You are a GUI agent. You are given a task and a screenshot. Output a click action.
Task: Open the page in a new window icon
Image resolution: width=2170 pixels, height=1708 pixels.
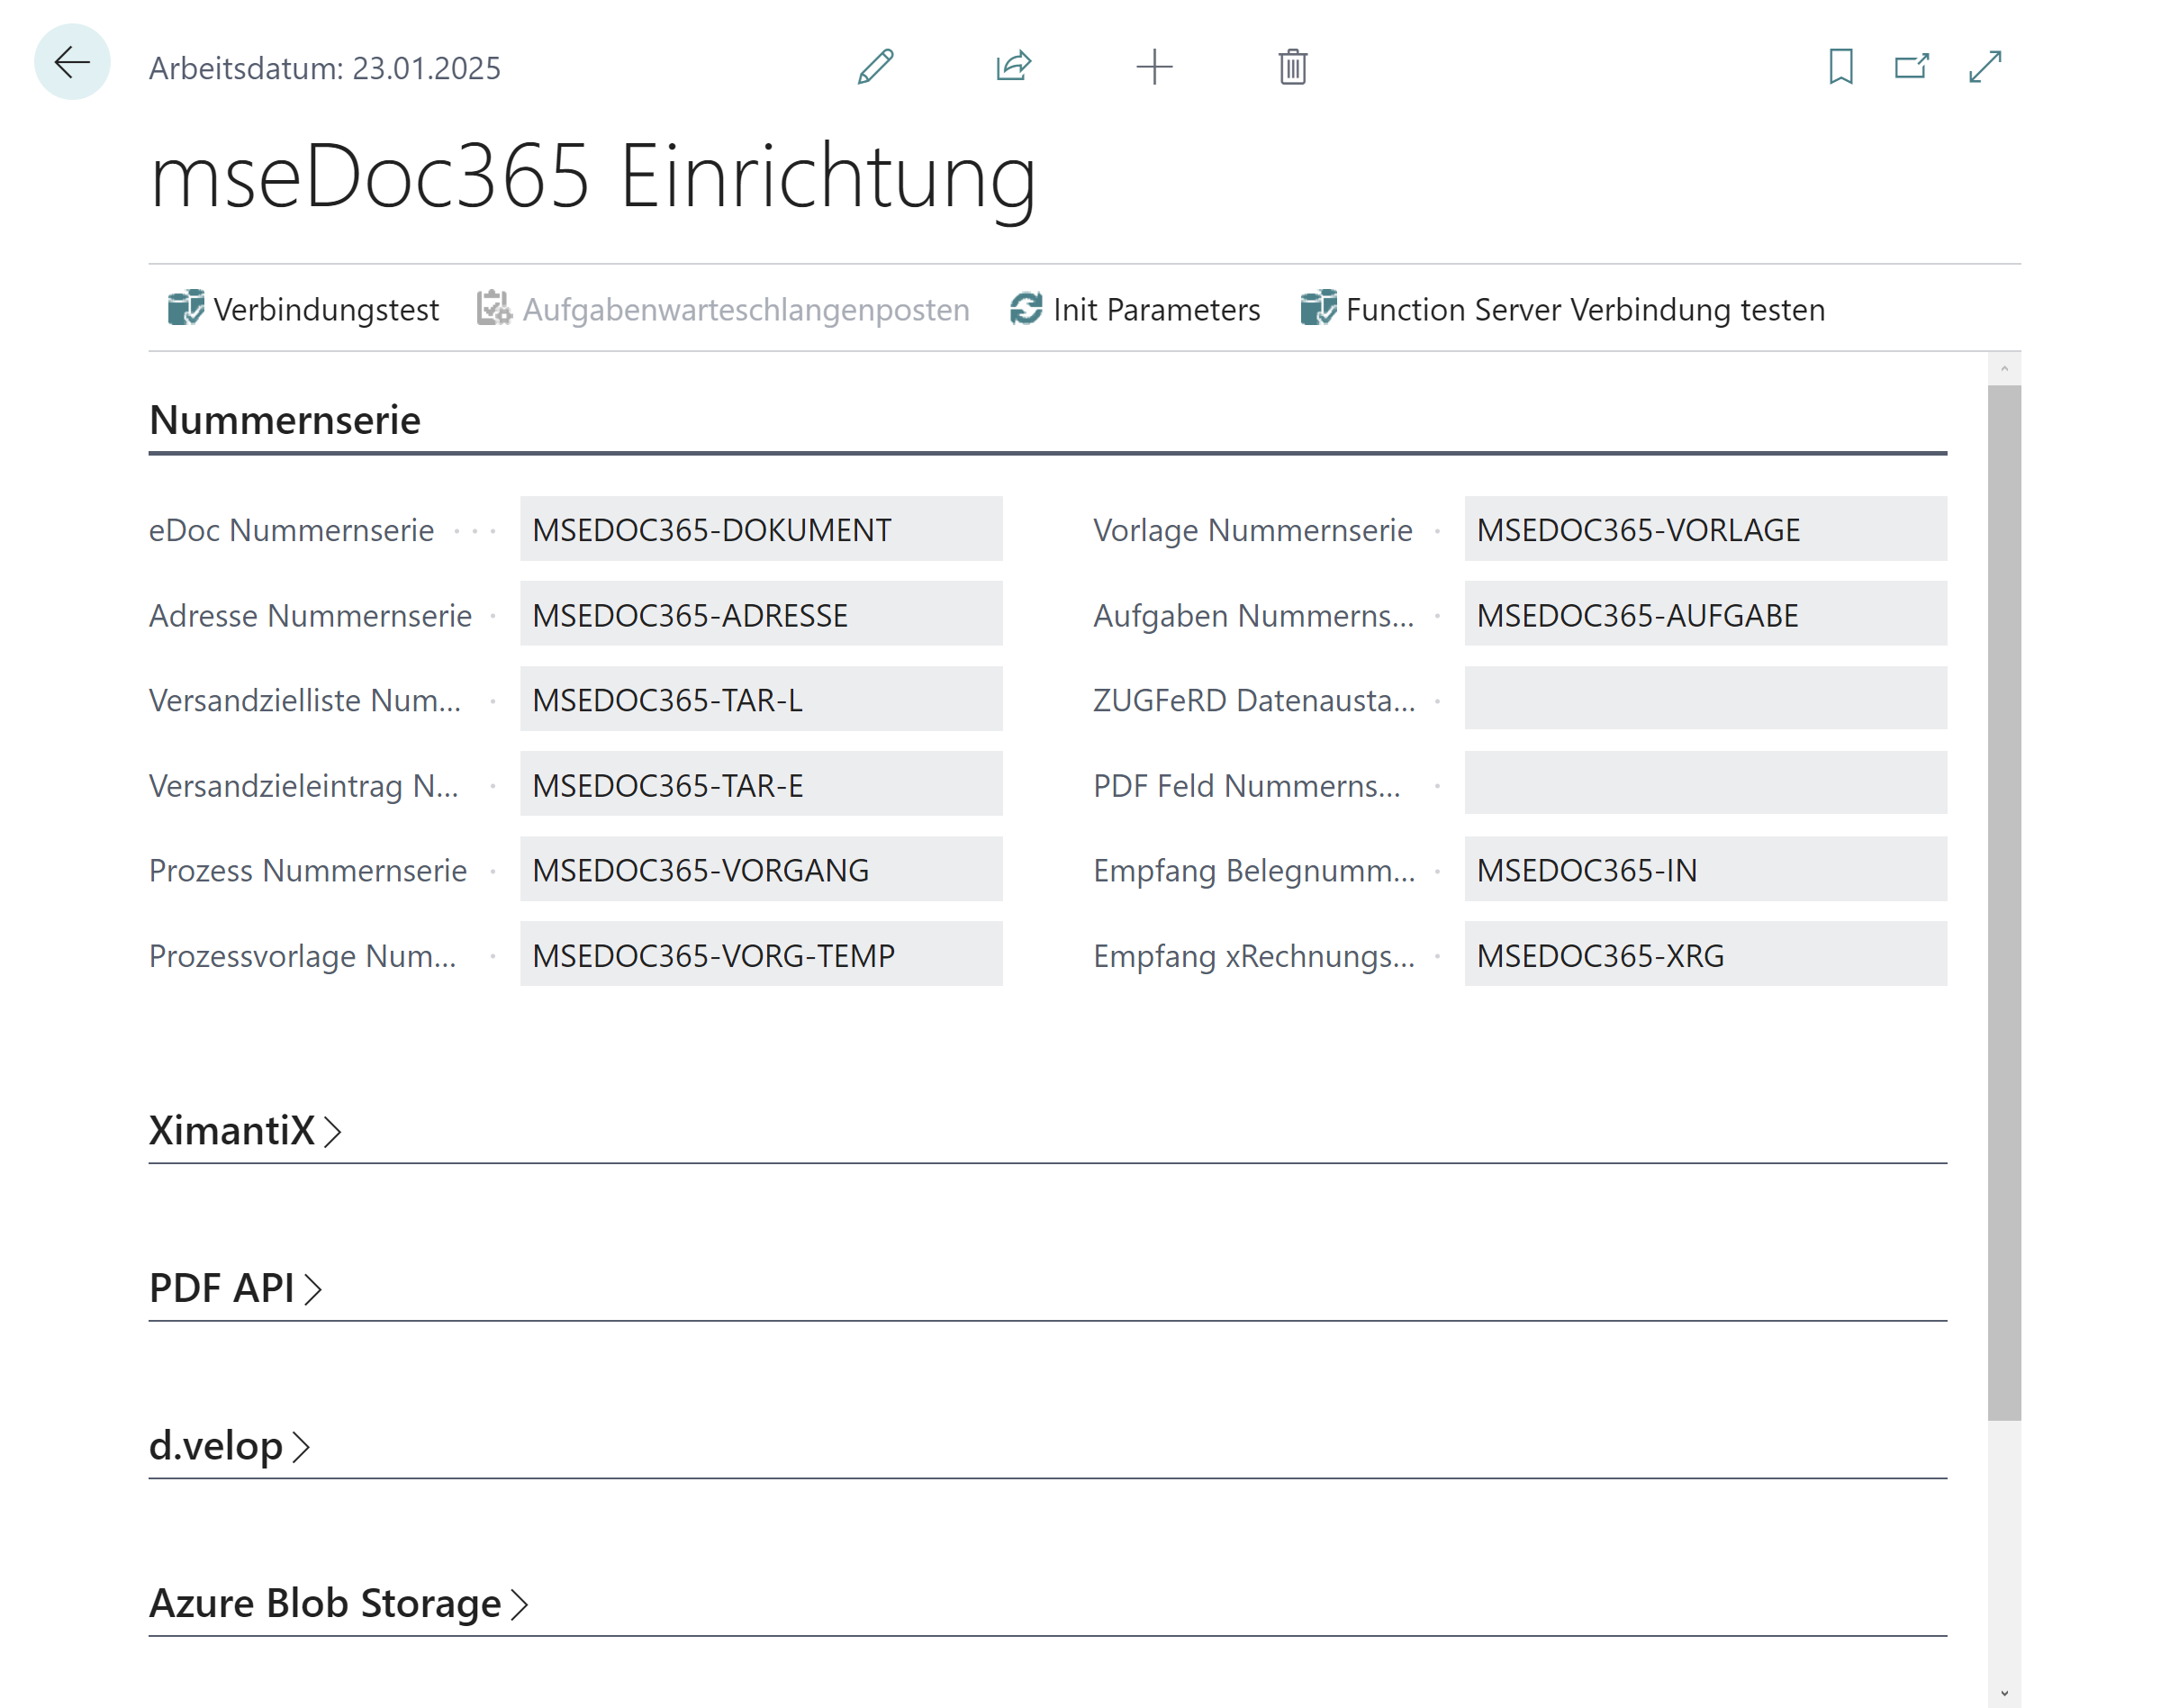[1912, 66]
